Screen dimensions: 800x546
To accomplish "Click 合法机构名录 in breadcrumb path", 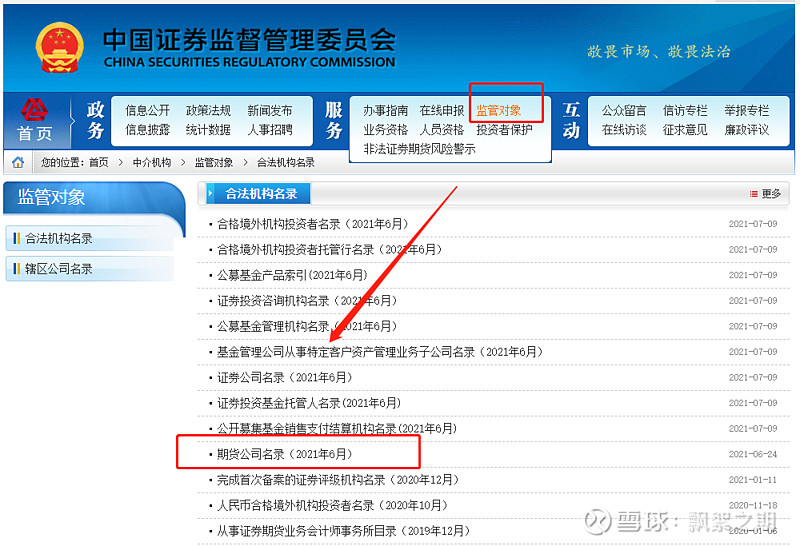I will click(286, 162).
